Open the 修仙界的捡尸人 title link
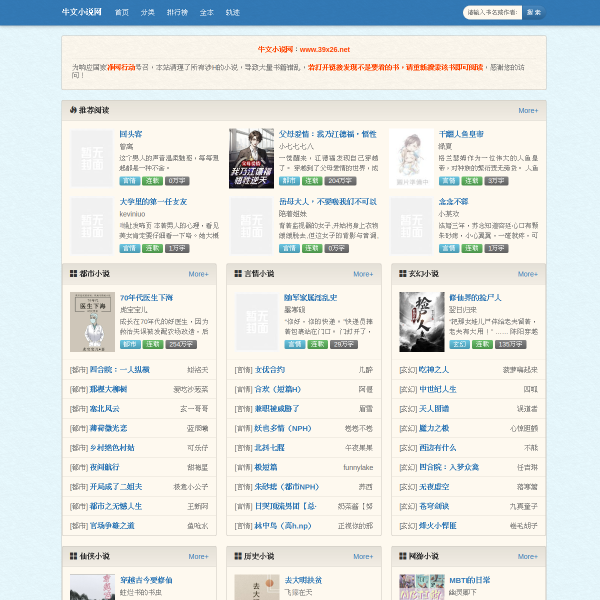Image resolution: width=600 pixels, height=600 pixels. click(x=475, y=297)
